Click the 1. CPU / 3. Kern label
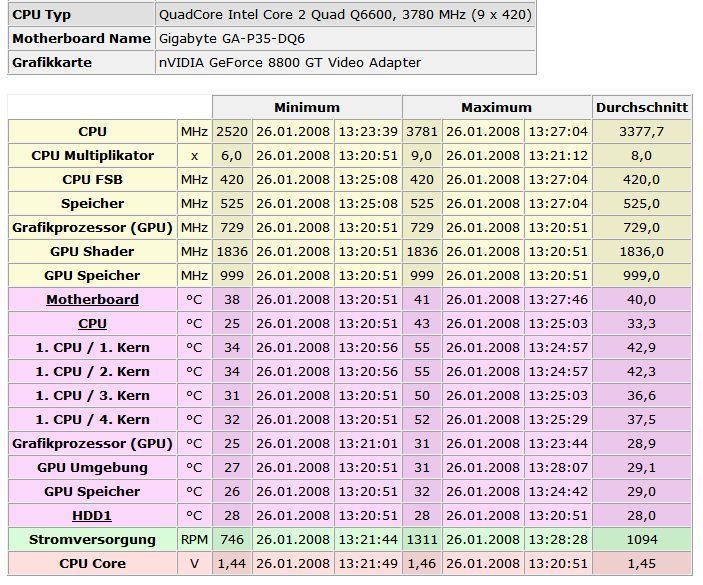The height and width of the screenshot is (585, 703). (92, 395)
